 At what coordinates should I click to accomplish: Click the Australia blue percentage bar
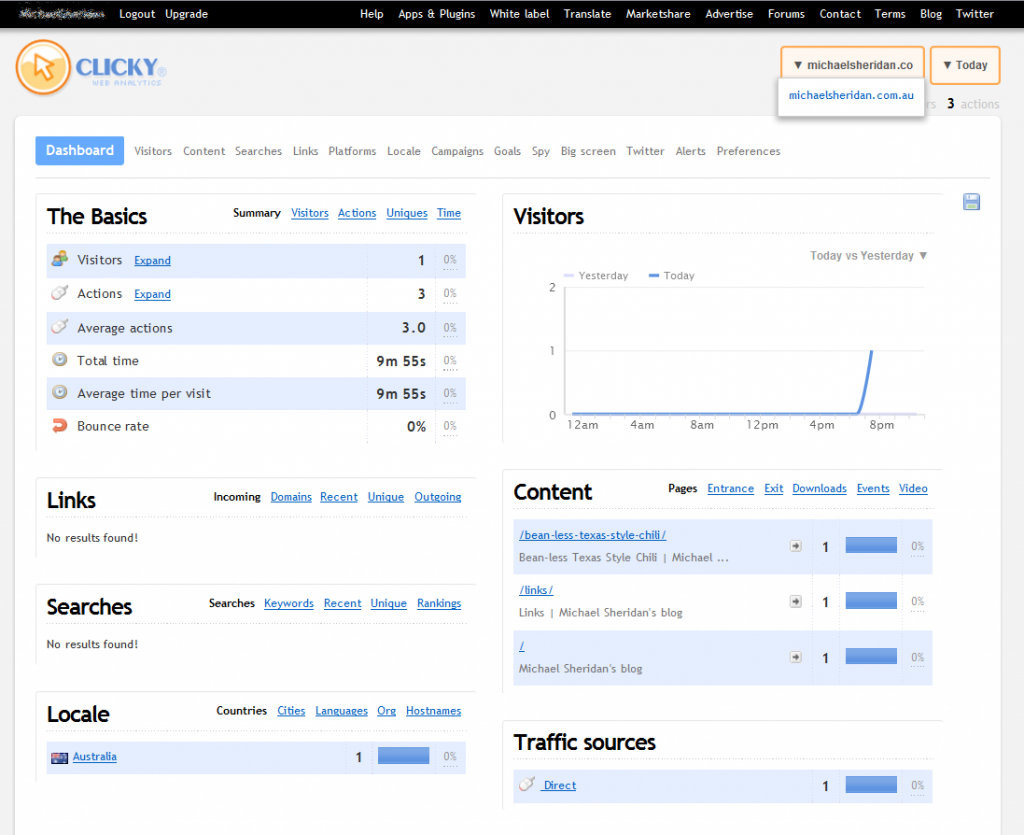[x=404, y=756]
